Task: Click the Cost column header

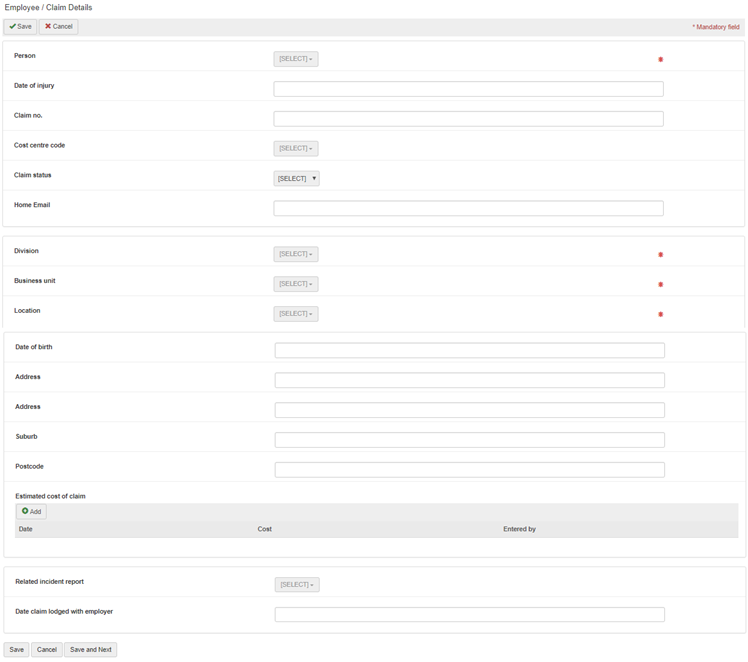Action: [x=265, y=529]
